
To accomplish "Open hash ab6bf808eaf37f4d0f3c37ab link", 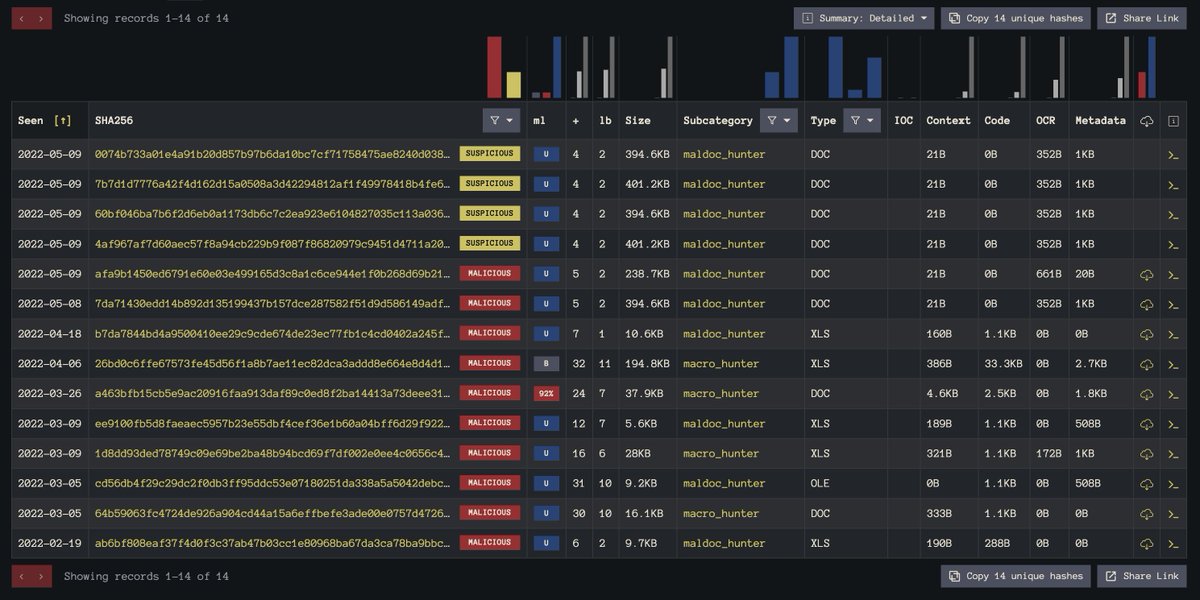I will pyautogui.click(x=272, y=544).
